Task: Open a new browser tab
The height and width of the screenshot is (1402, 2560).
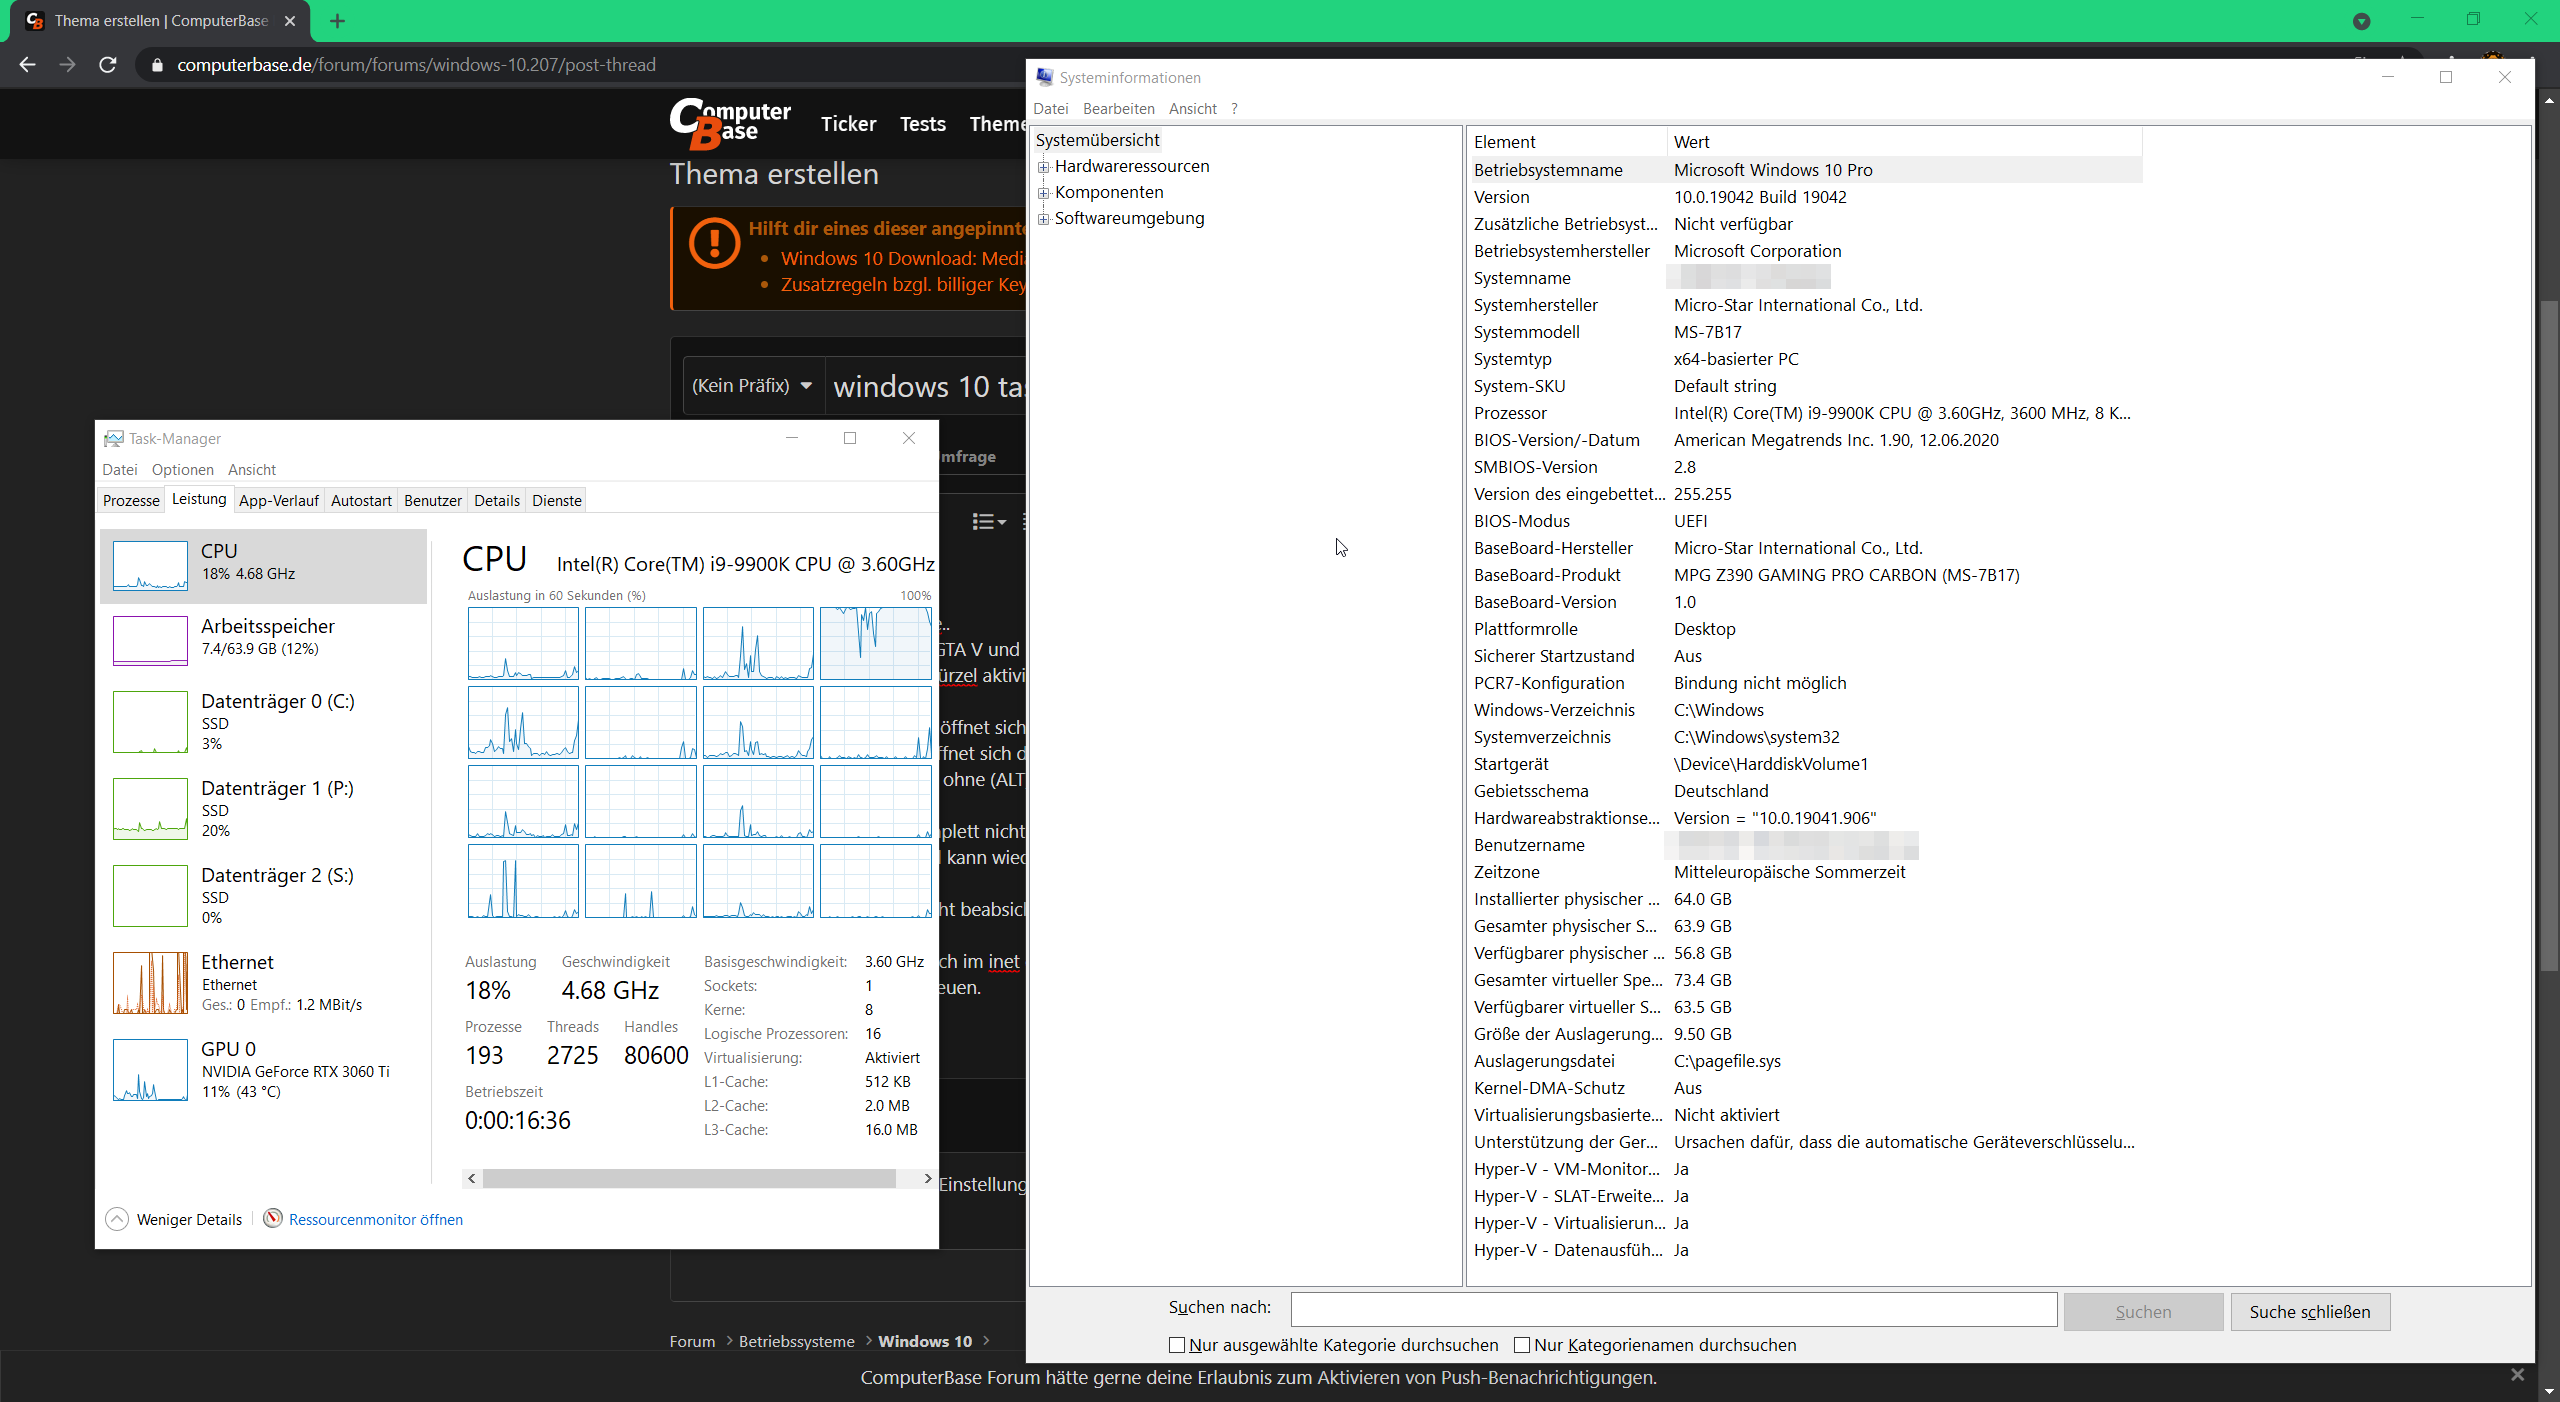Action: click(x=337, y=21)
